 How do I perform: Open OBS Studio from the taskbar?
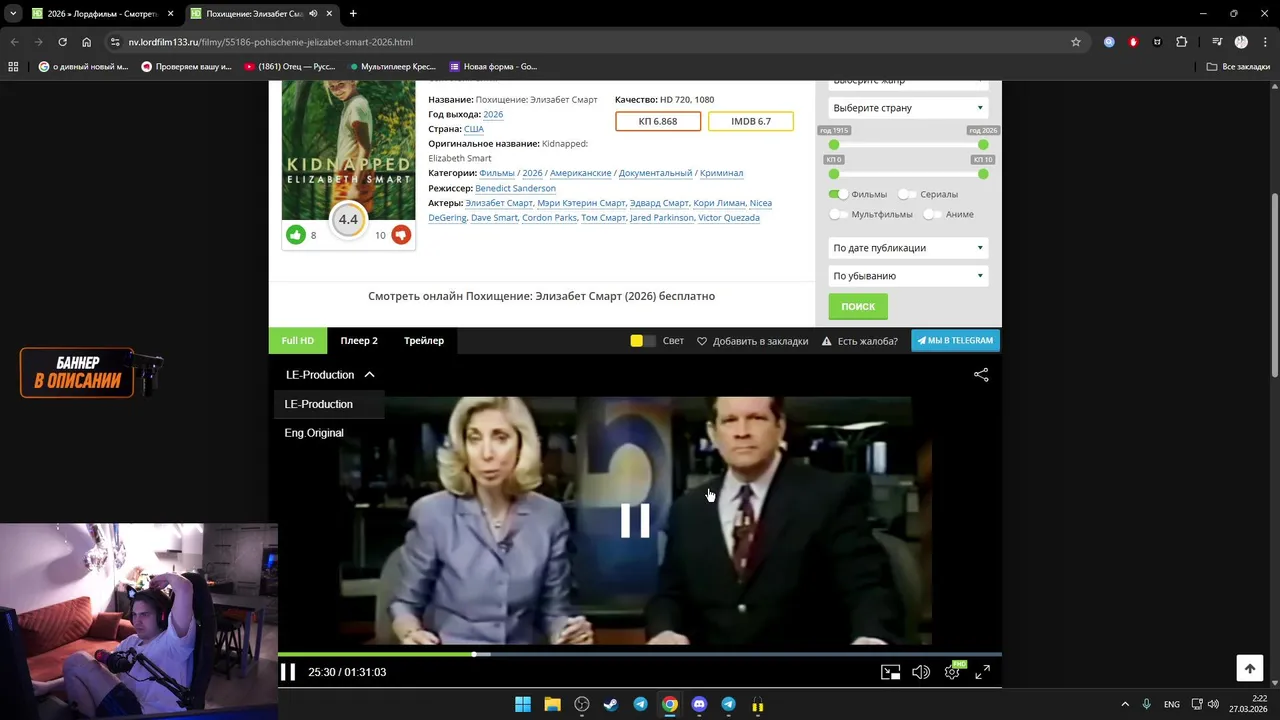tap(582, 704)
